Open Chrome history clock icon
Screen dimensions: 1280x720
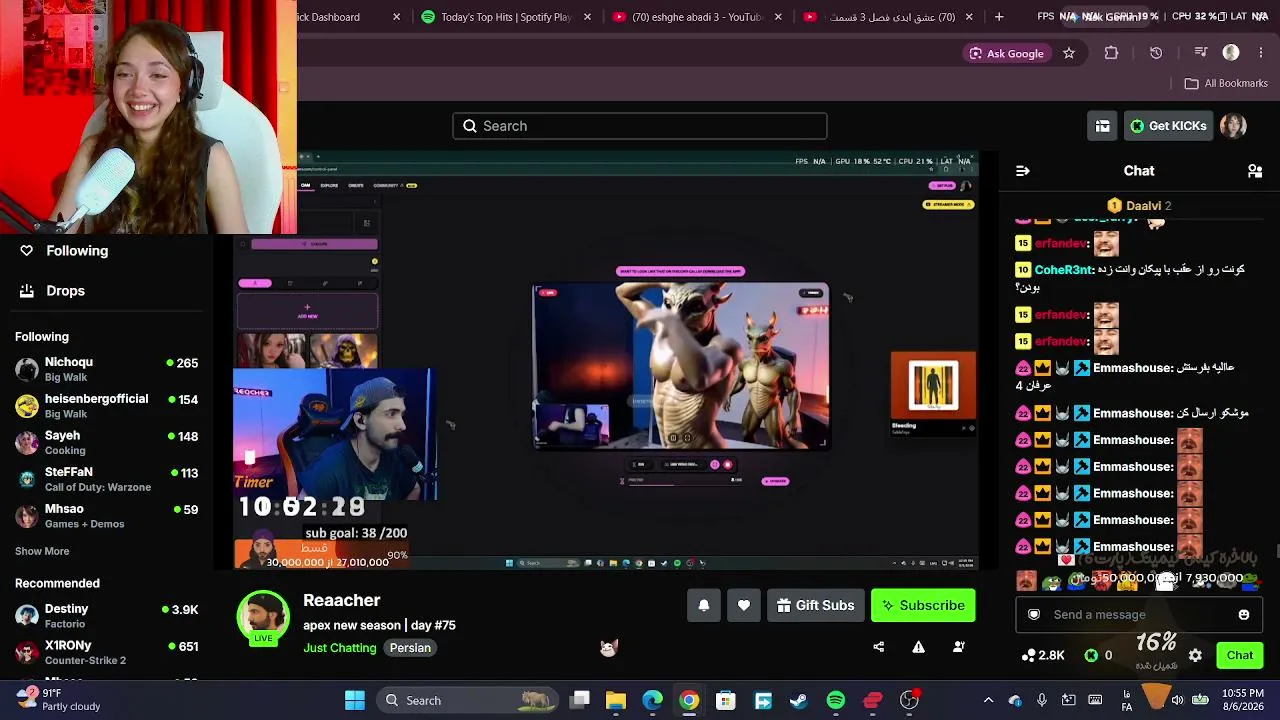point(1156,53)
